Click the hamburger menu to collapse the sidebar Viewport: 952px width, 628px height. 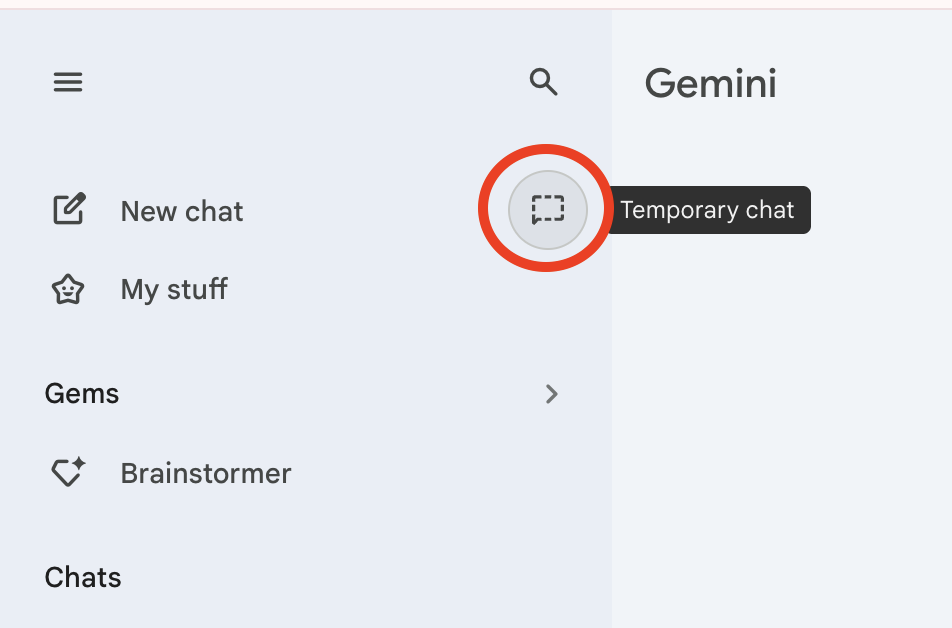pos(67,81)
